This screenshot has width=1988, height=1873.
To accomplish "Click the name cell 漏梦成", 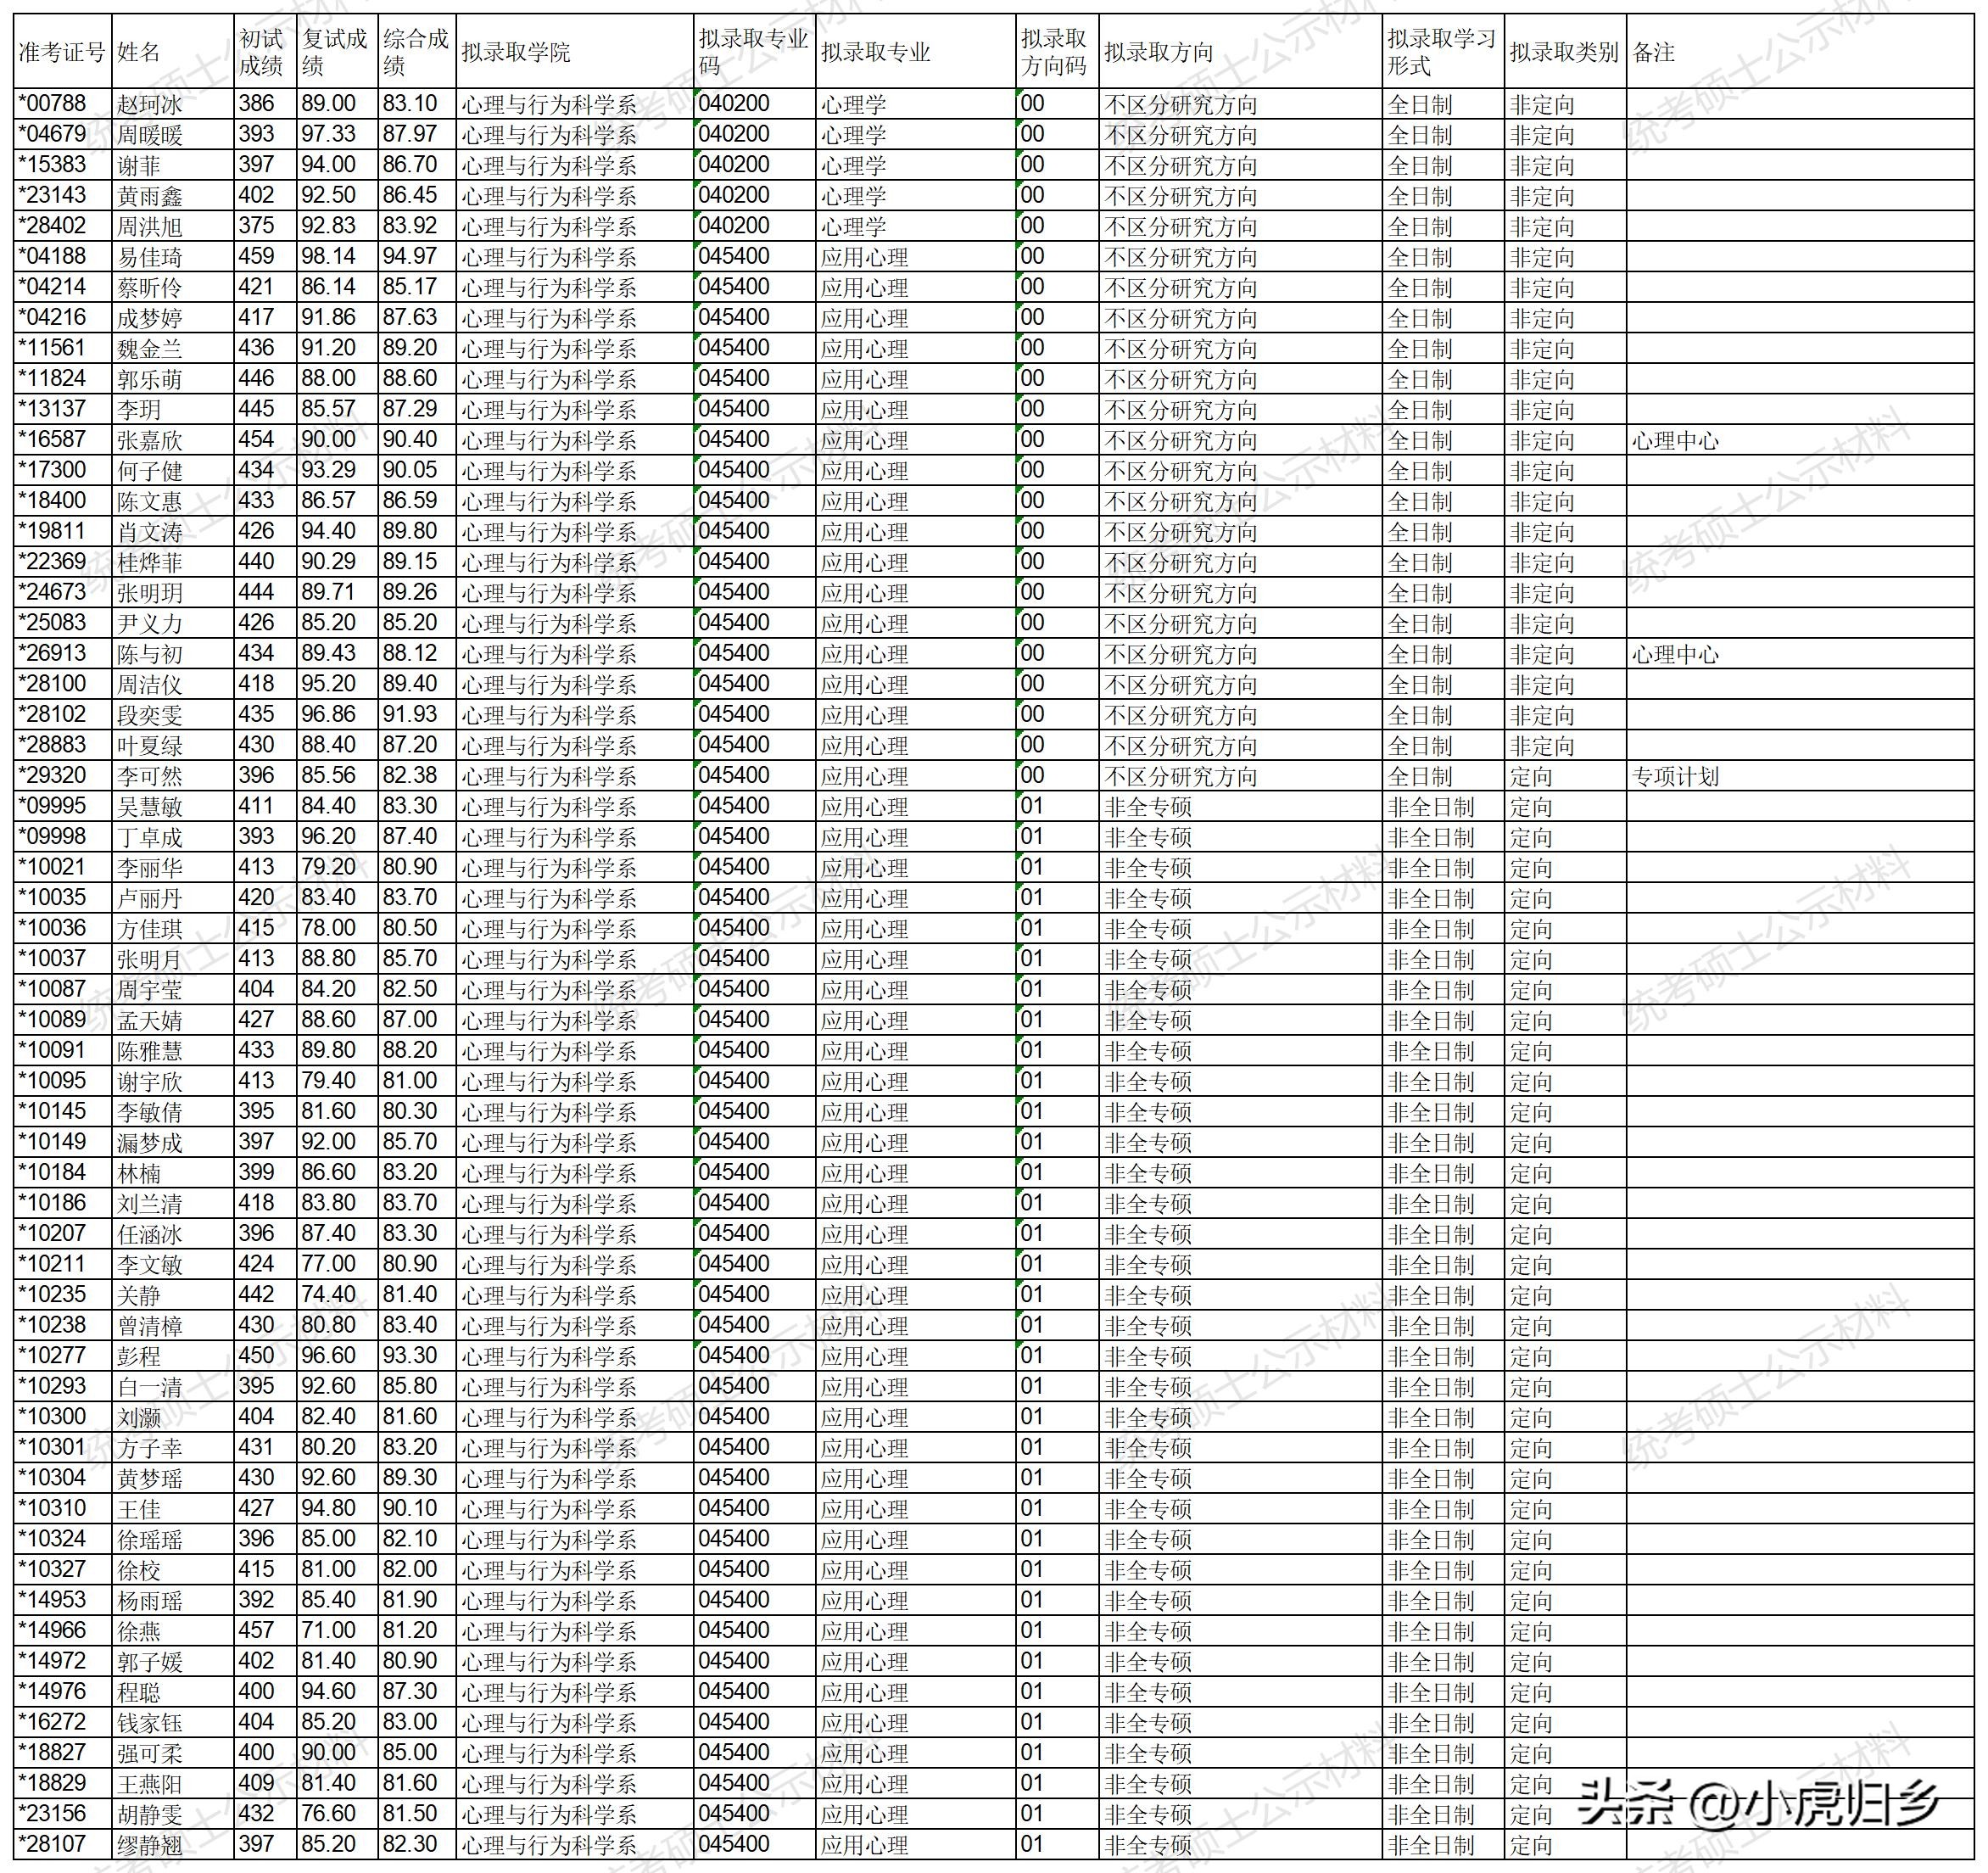I will (x=150, y=1143).
